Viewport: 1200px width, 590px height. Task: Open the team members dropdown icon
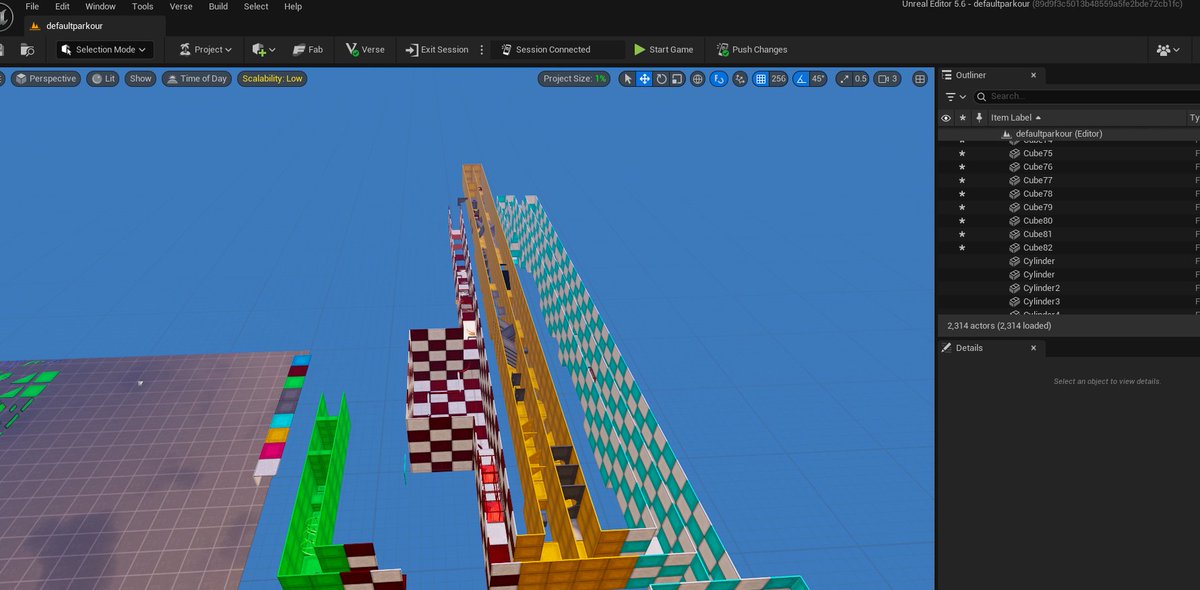pyautogui.click(x=1168, y=49)
